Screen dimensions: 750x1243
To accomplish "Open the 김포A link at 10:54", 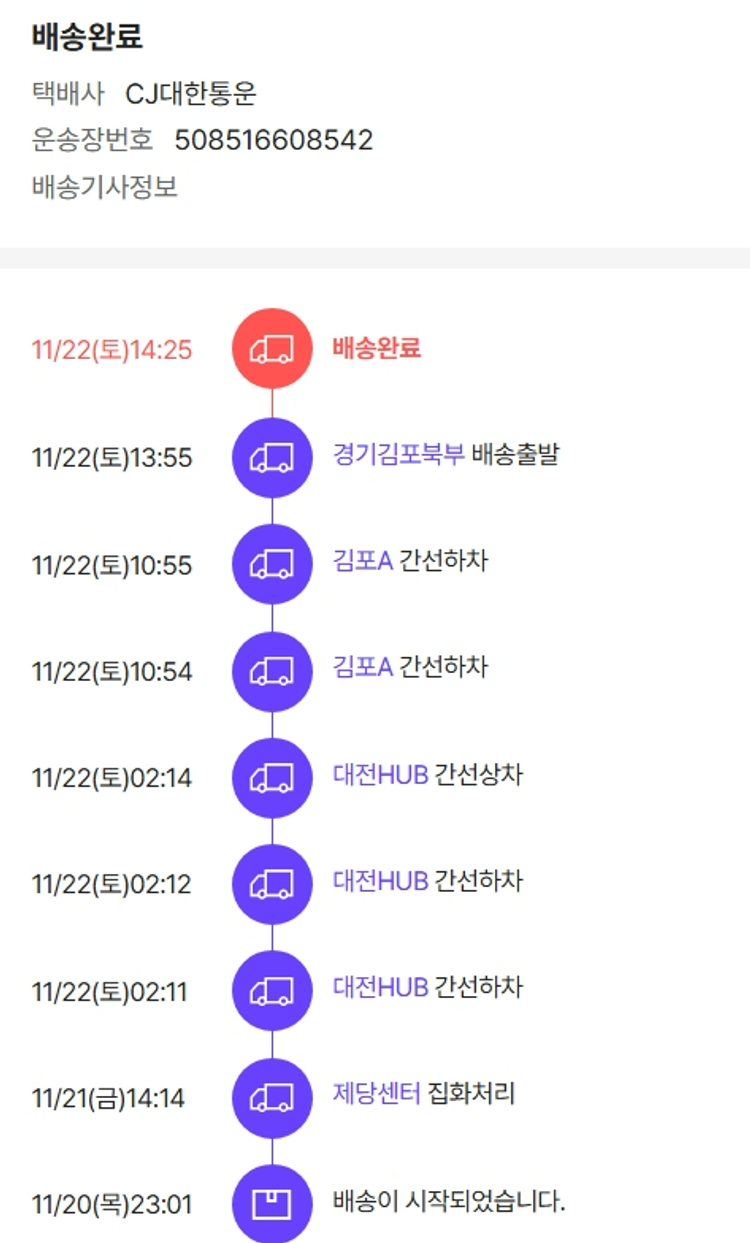I will pyautogui.click(x=363, y=667).
